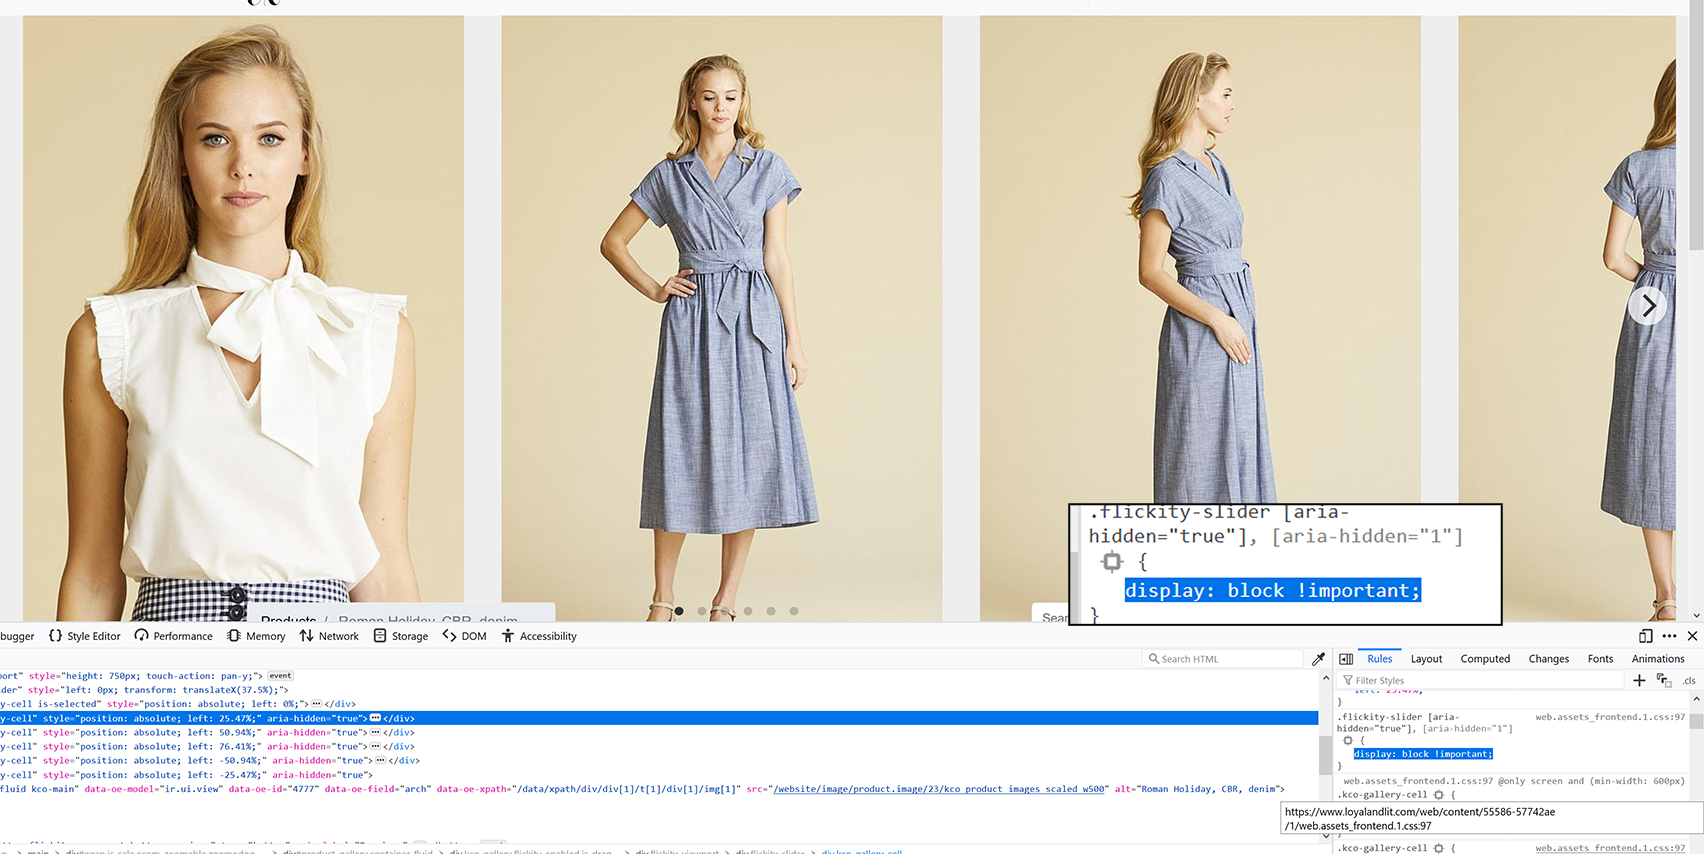Click the event badge on viewport node
The height and width of the screenshot is (854, 1704).
(281, 676)
